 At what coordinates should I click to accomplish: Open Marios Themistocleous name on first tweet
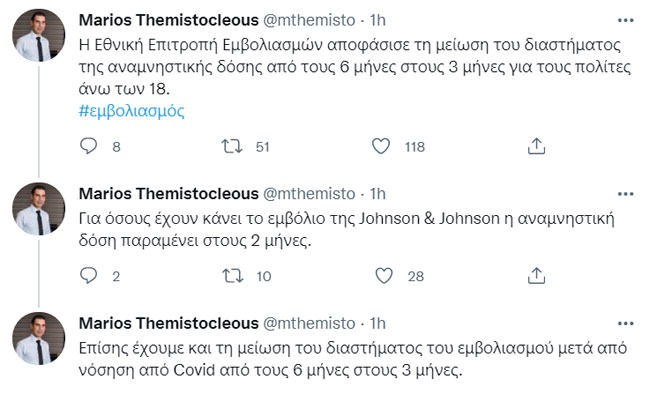click(x=169, y=20)
